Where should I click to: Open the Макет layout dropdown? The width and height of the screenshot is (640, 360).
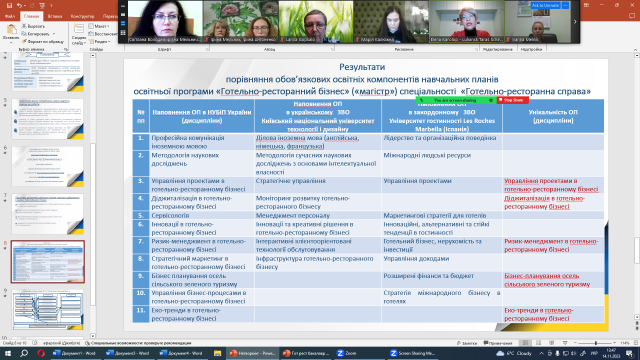click(99, 26)
